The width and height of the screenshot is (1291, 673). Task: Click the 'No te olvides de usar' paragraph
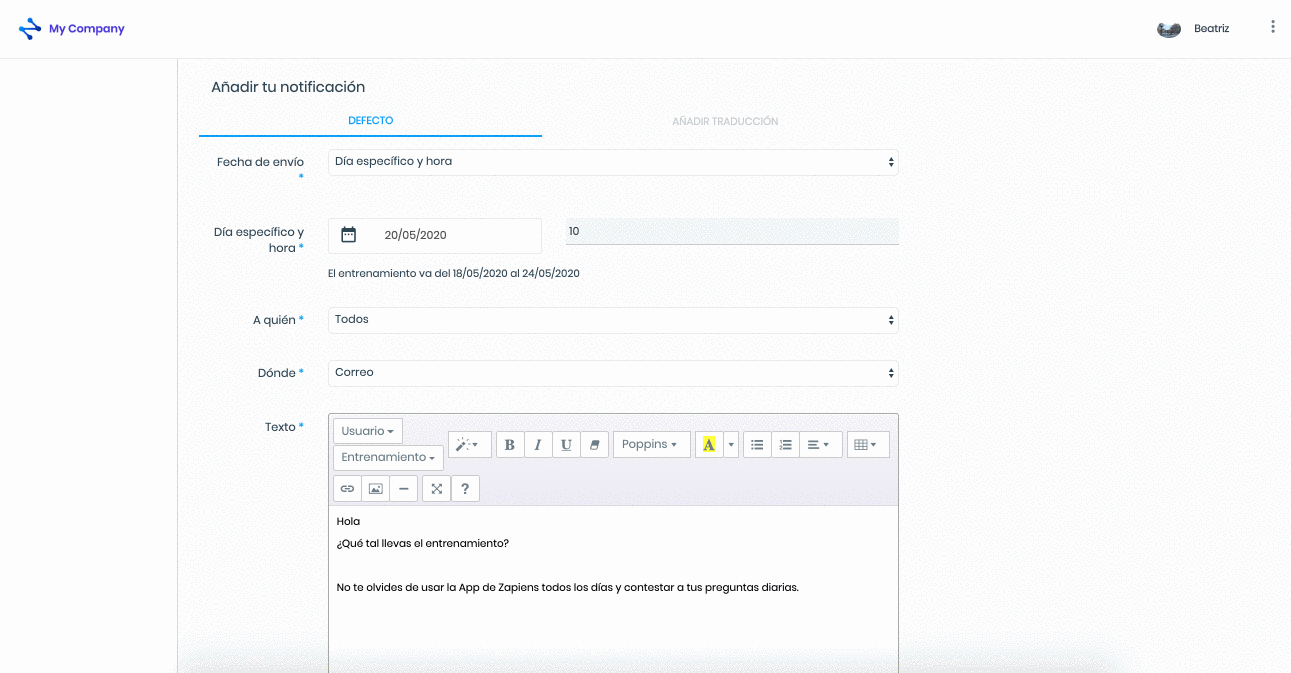coord(568,588)
